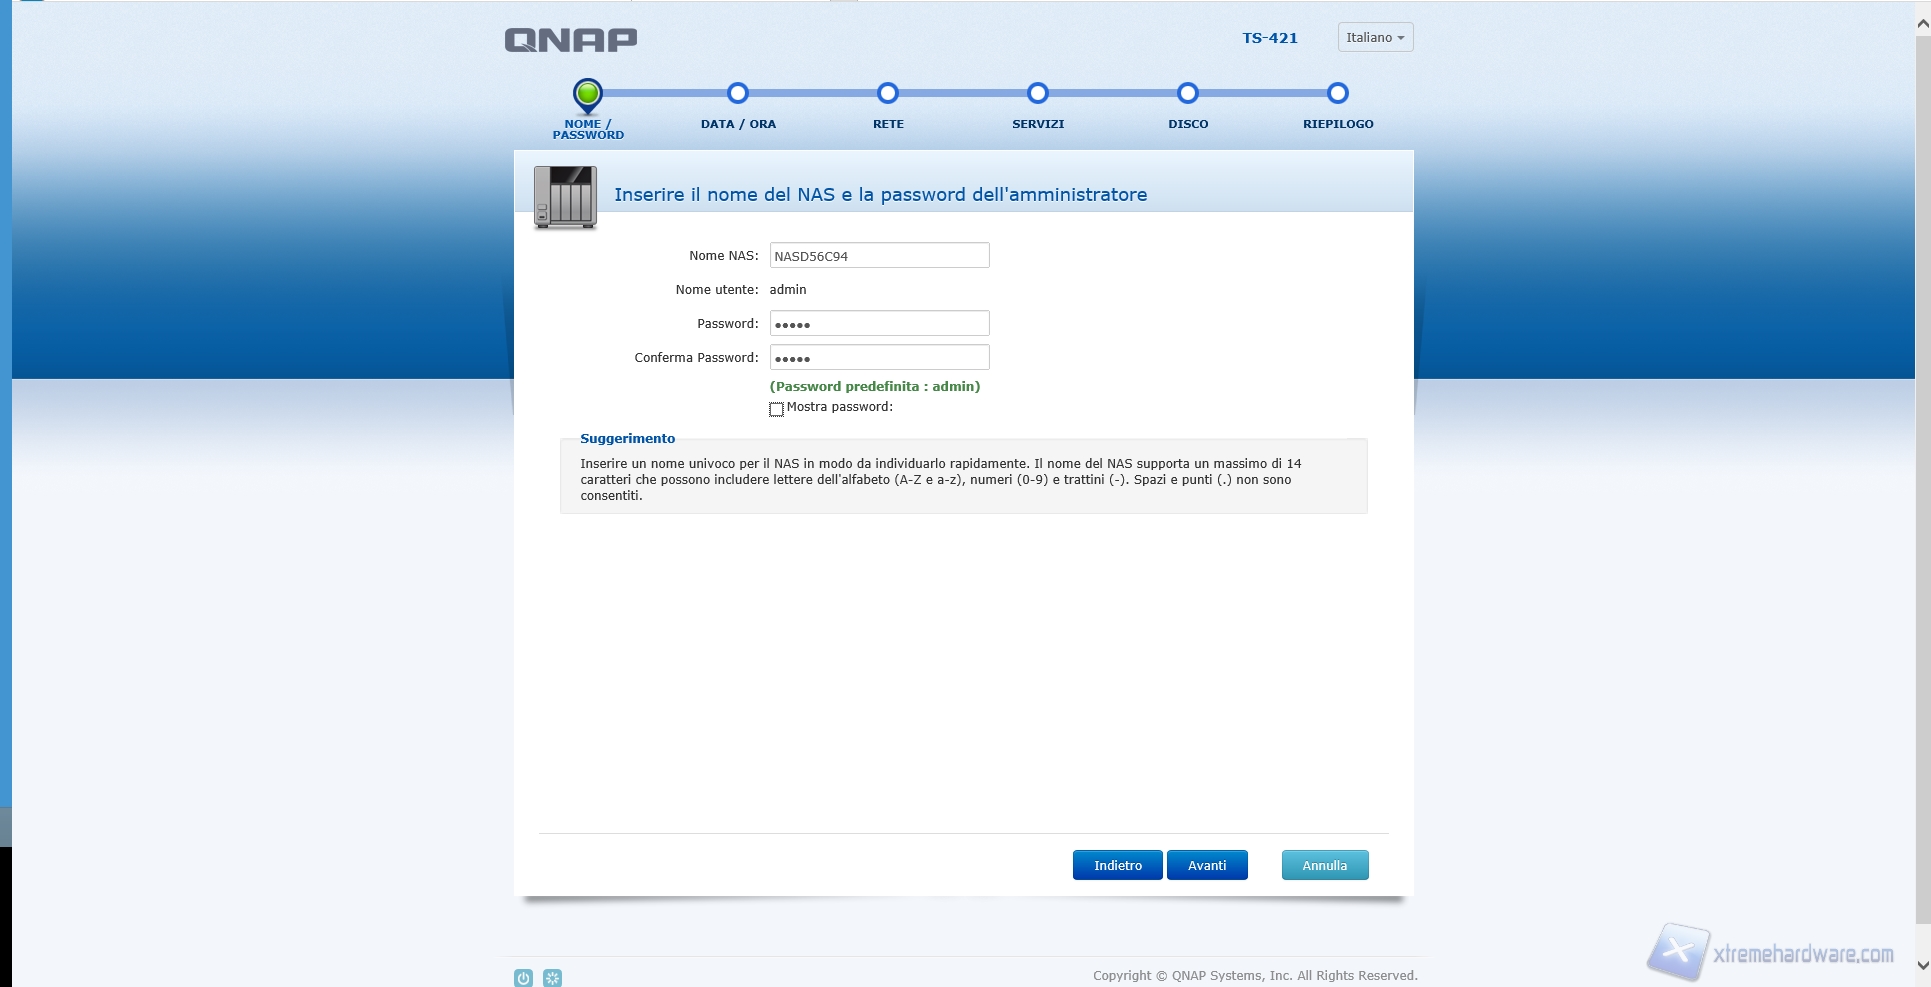Click the TS-421 model label

point(1270,38)
